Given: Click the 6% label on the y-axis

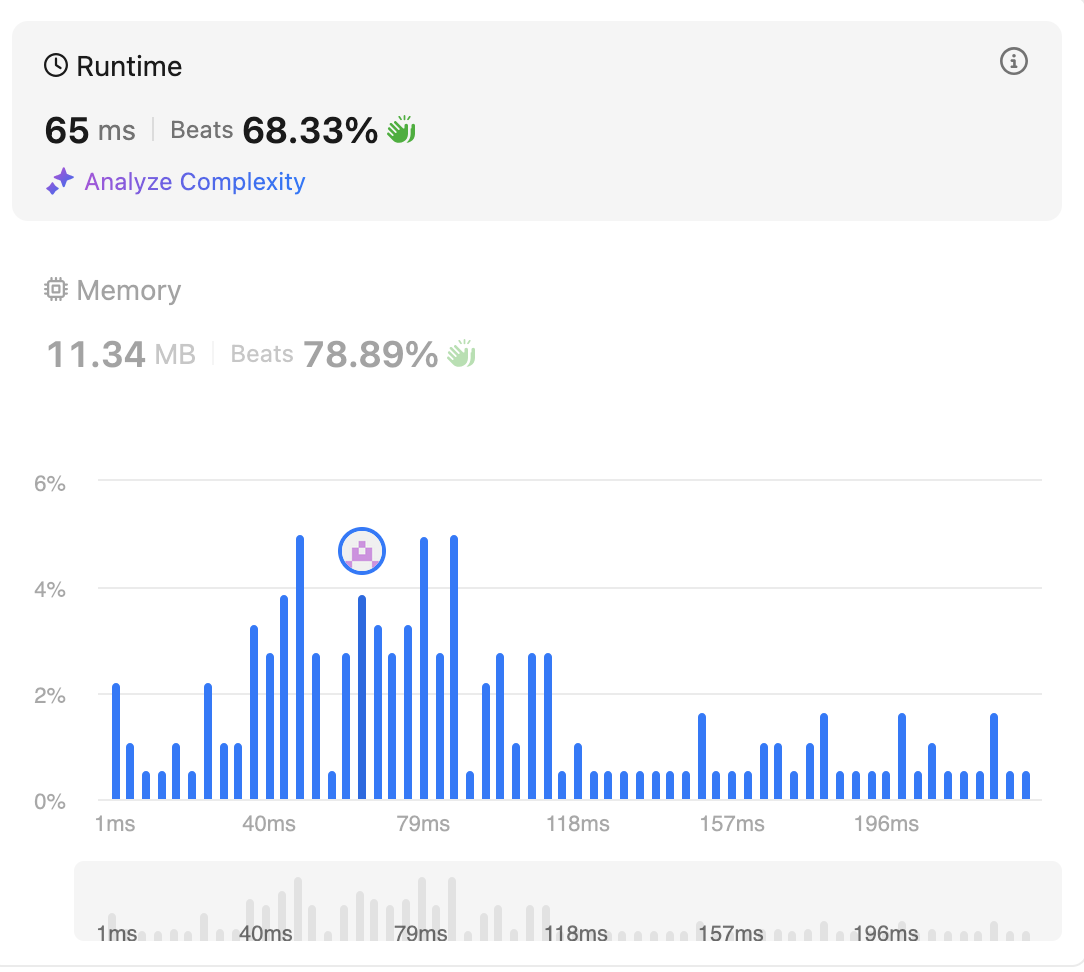Looking at the screenshot, I should (x=49, y=484).
